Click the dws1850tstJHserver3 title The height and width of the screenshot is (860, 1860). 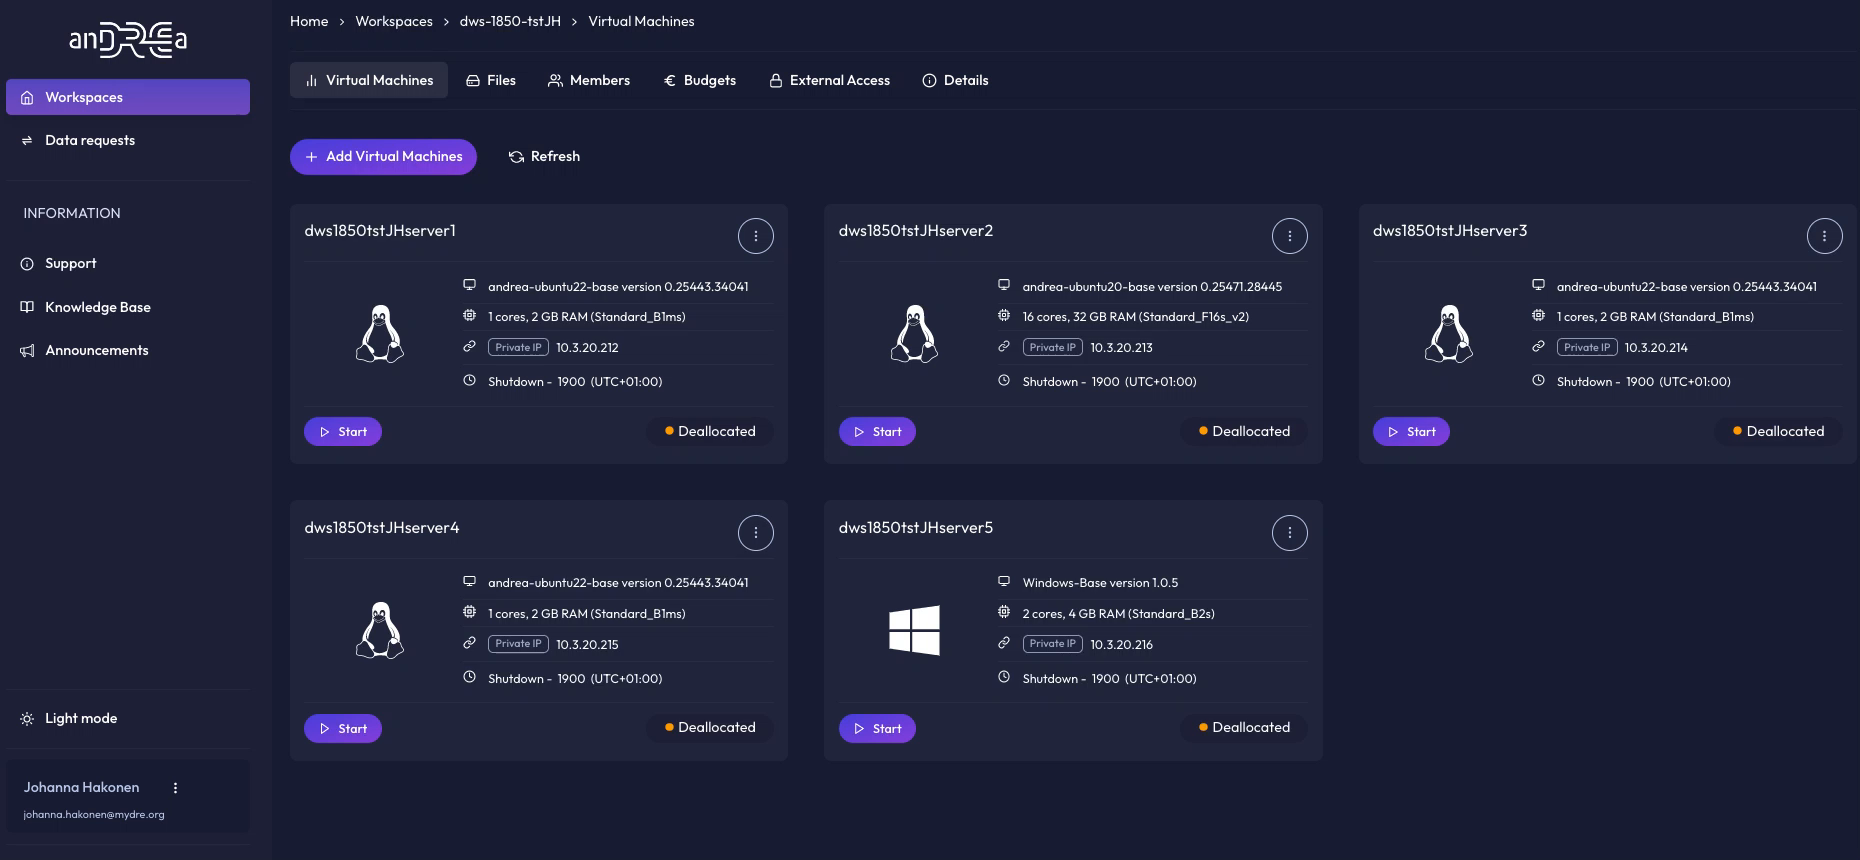coord(1450,231)
